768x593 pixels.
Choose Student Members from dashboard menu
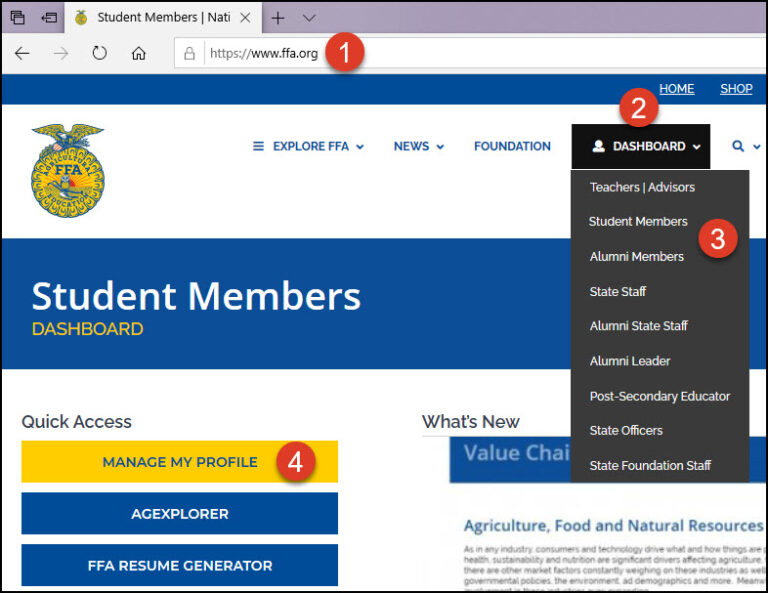[x=638, y=221]
